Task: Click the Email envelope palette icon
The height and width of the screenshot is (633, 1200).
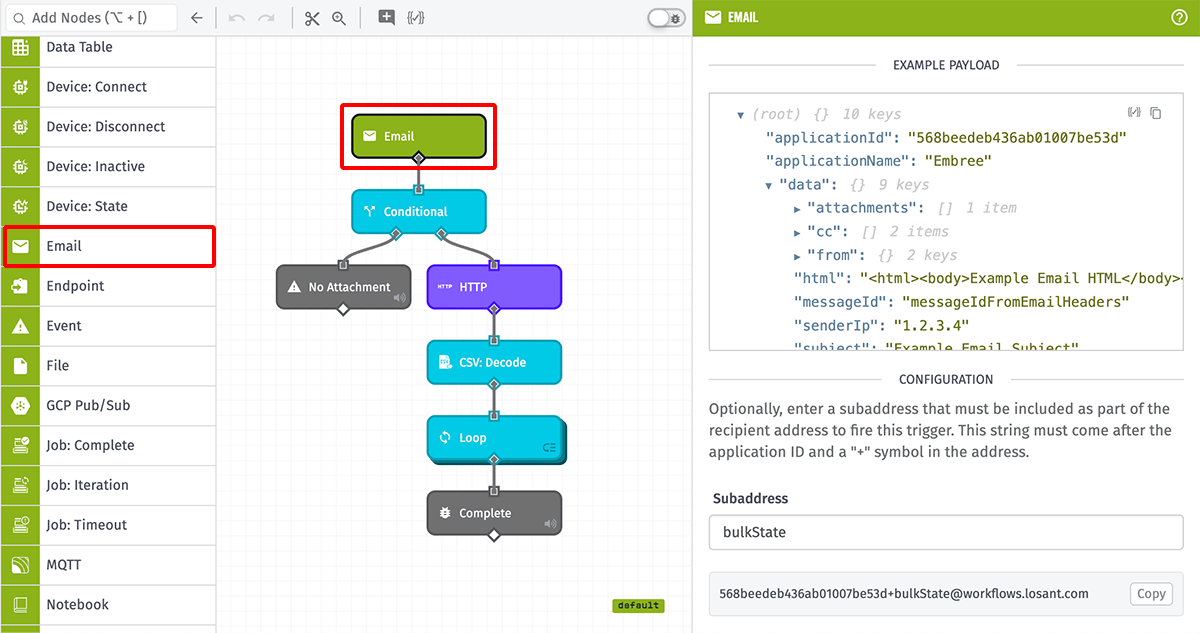Action: click(x=21, y=246)
